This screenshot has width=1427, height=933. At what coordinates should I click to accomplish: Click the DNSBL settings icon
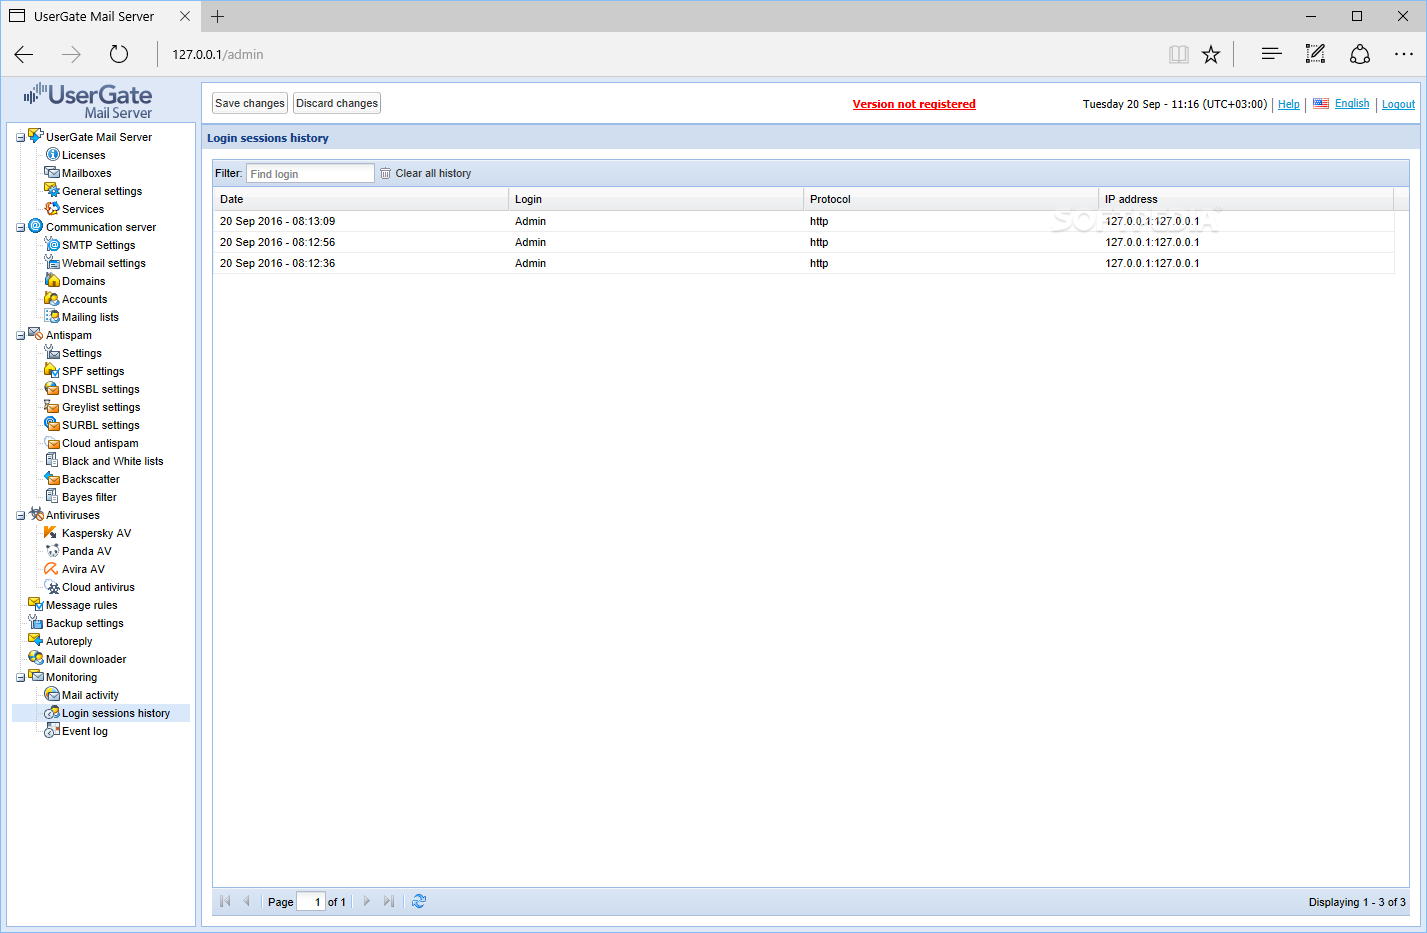pos(52,388)
